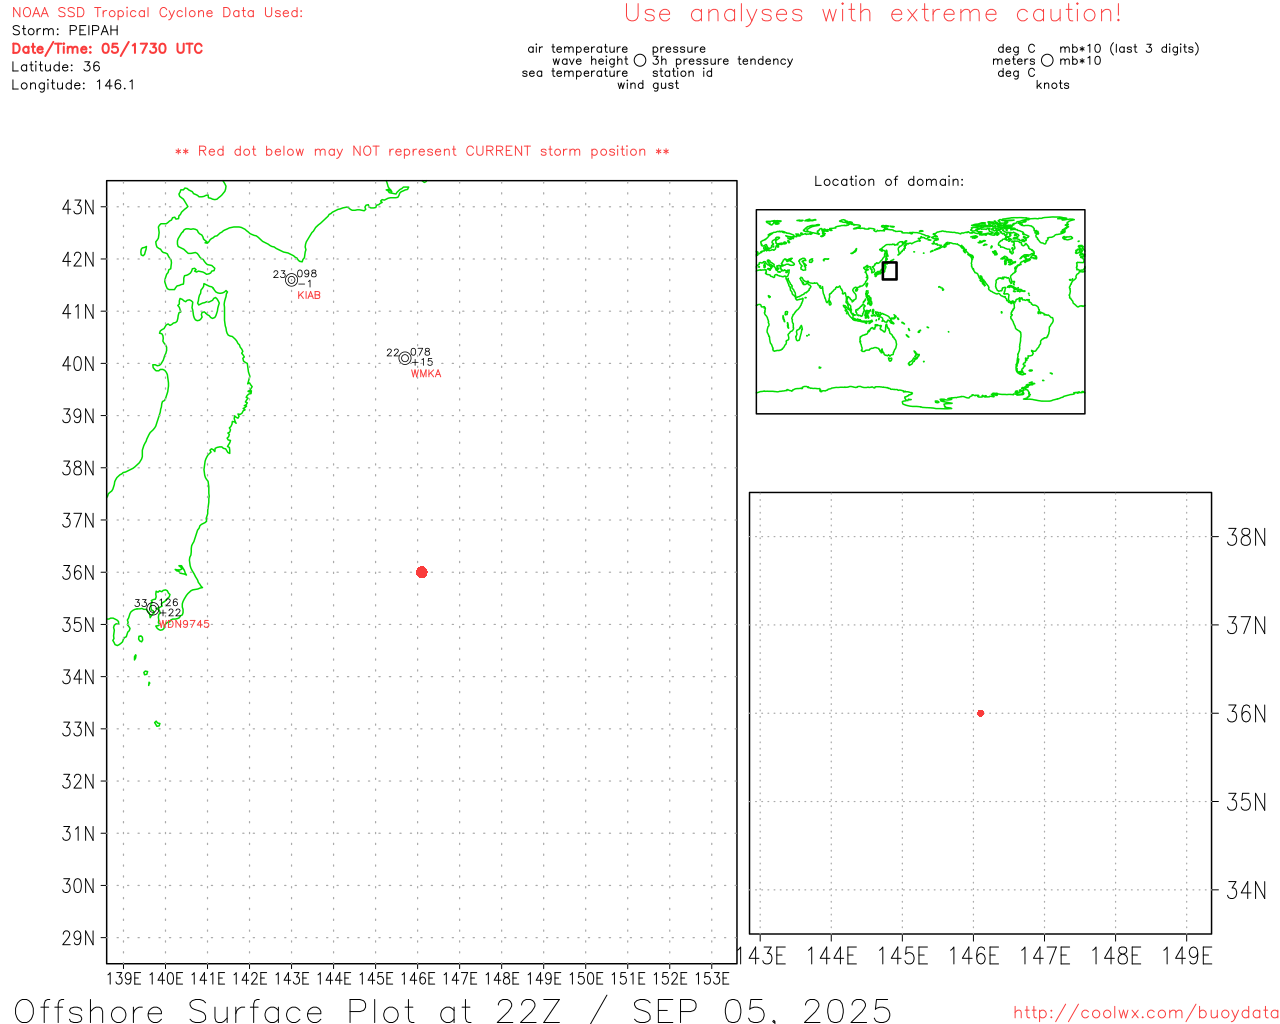Image resolution: width=1280 pixels, height=1024 pixels.
Task: Click the 'knots' units label
Action: click(1053, 85)
